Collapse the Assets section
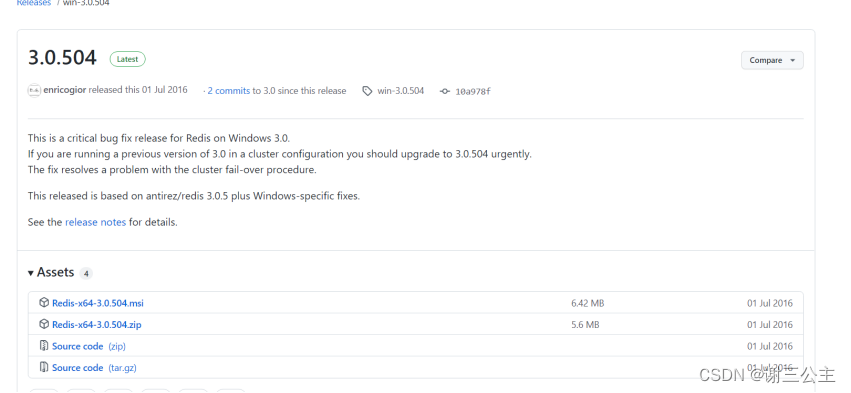Image resolution: width=851 pixels, height=393 pixels. [x=51, y=272]
